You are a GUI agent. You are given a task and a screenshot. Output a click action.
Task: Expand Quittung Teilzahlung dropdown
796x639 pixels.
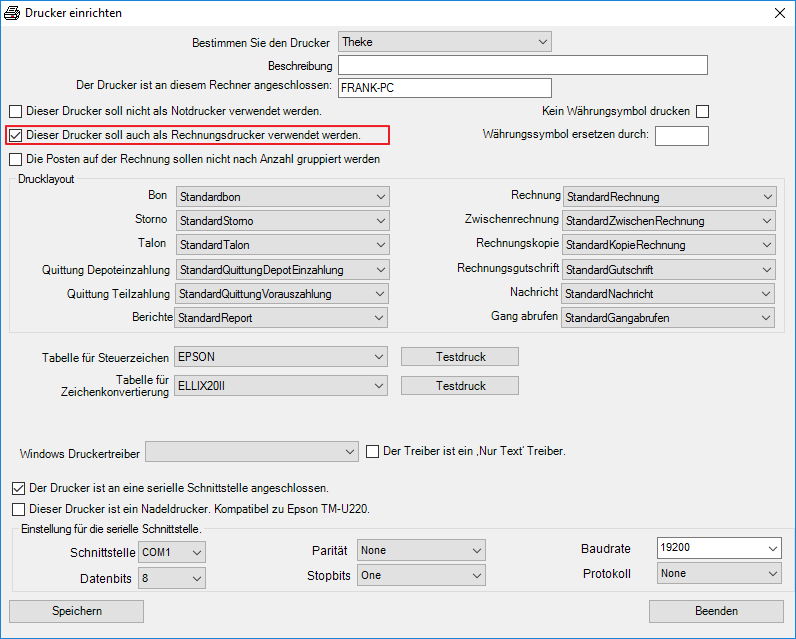[282, 294]
